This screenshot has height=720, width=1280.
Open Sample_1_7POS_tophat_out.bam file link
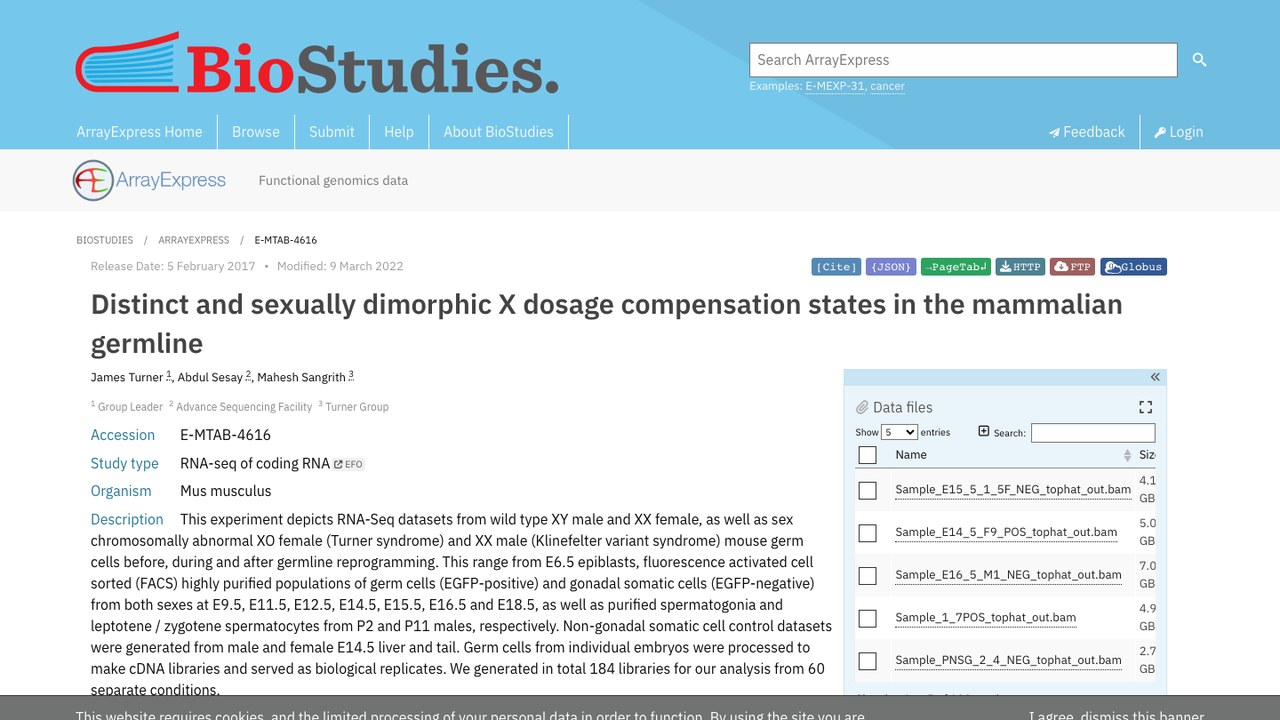coord(985,617)
